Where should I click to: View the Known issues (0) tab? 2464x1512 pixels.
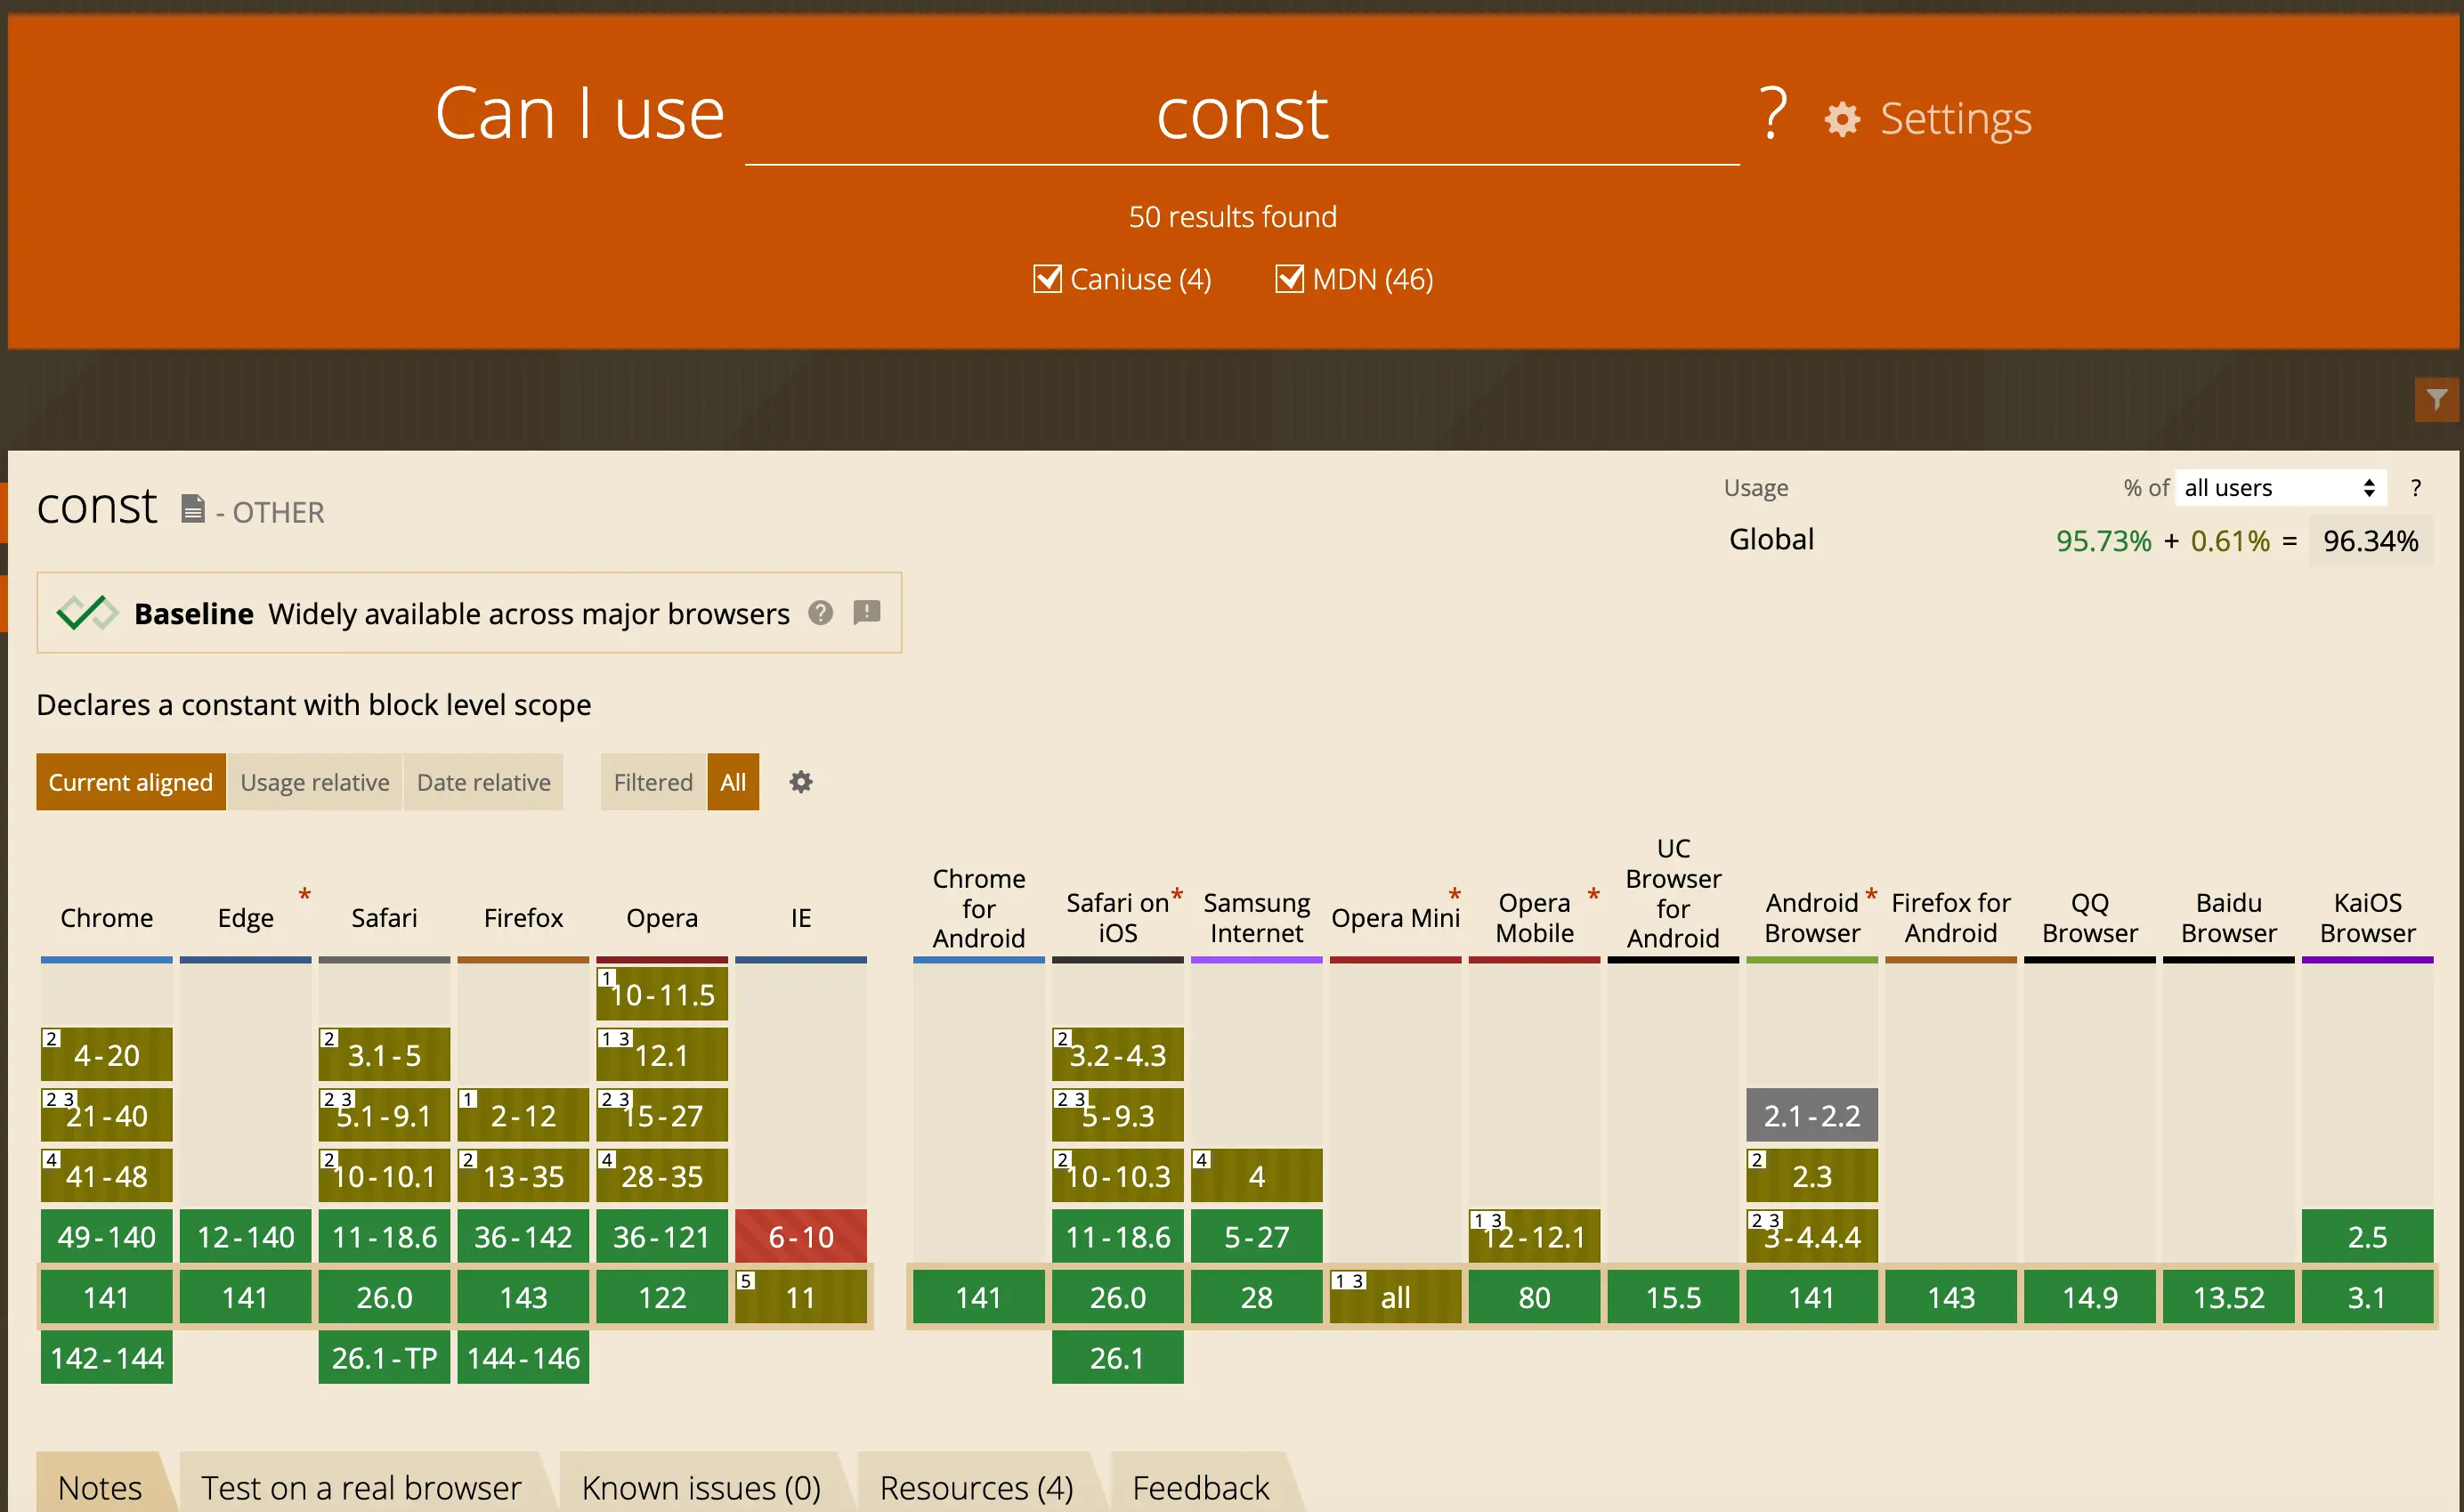pos(700,1487)
